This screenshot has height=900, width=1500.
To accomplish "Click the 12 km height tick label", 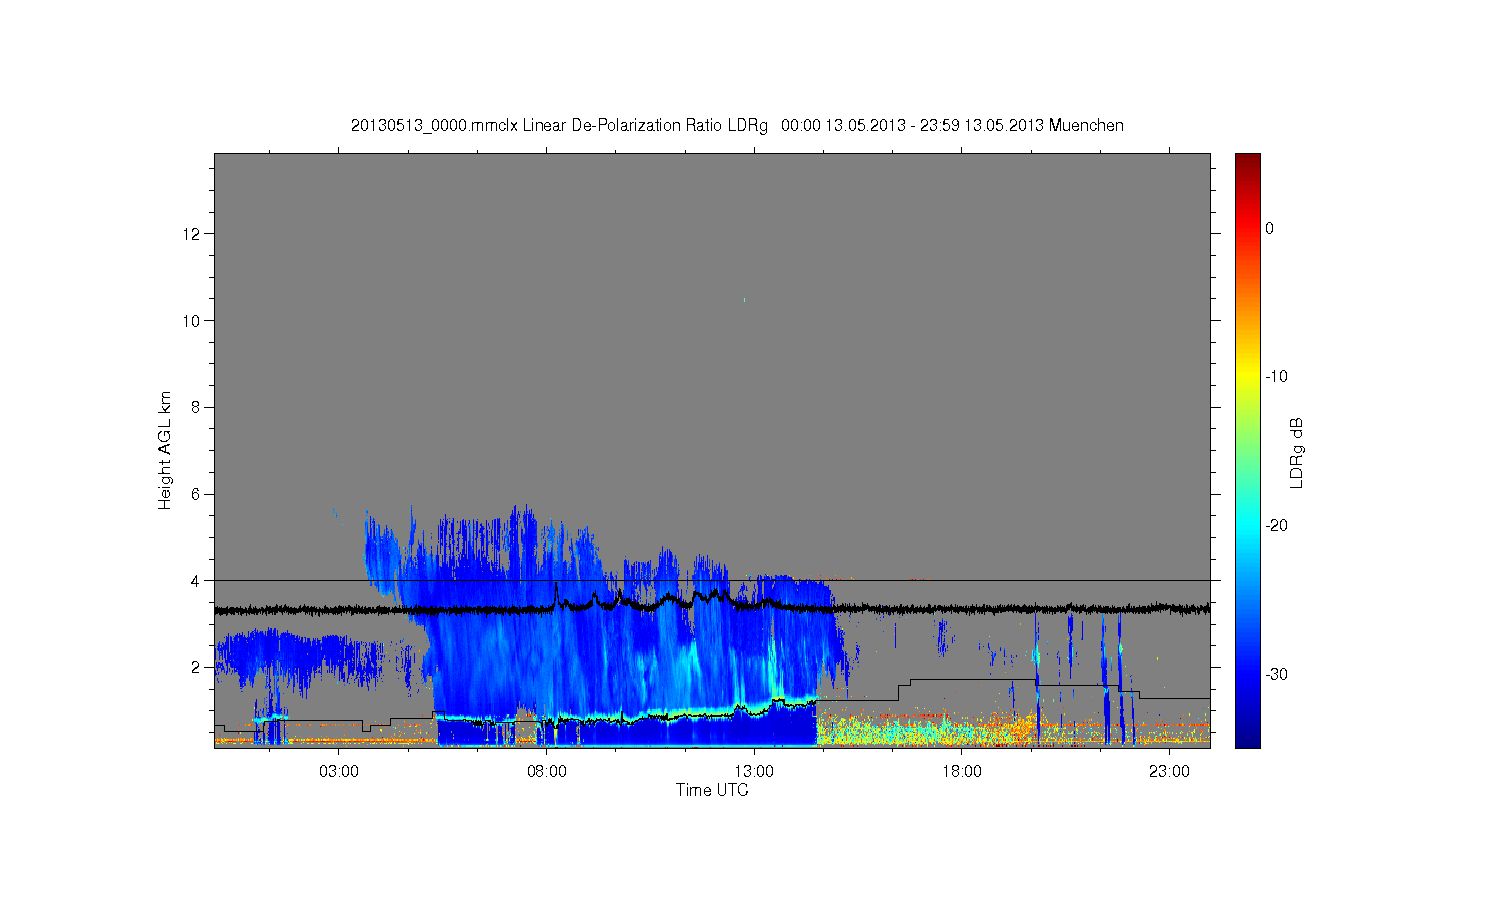I will pos(193,234).
